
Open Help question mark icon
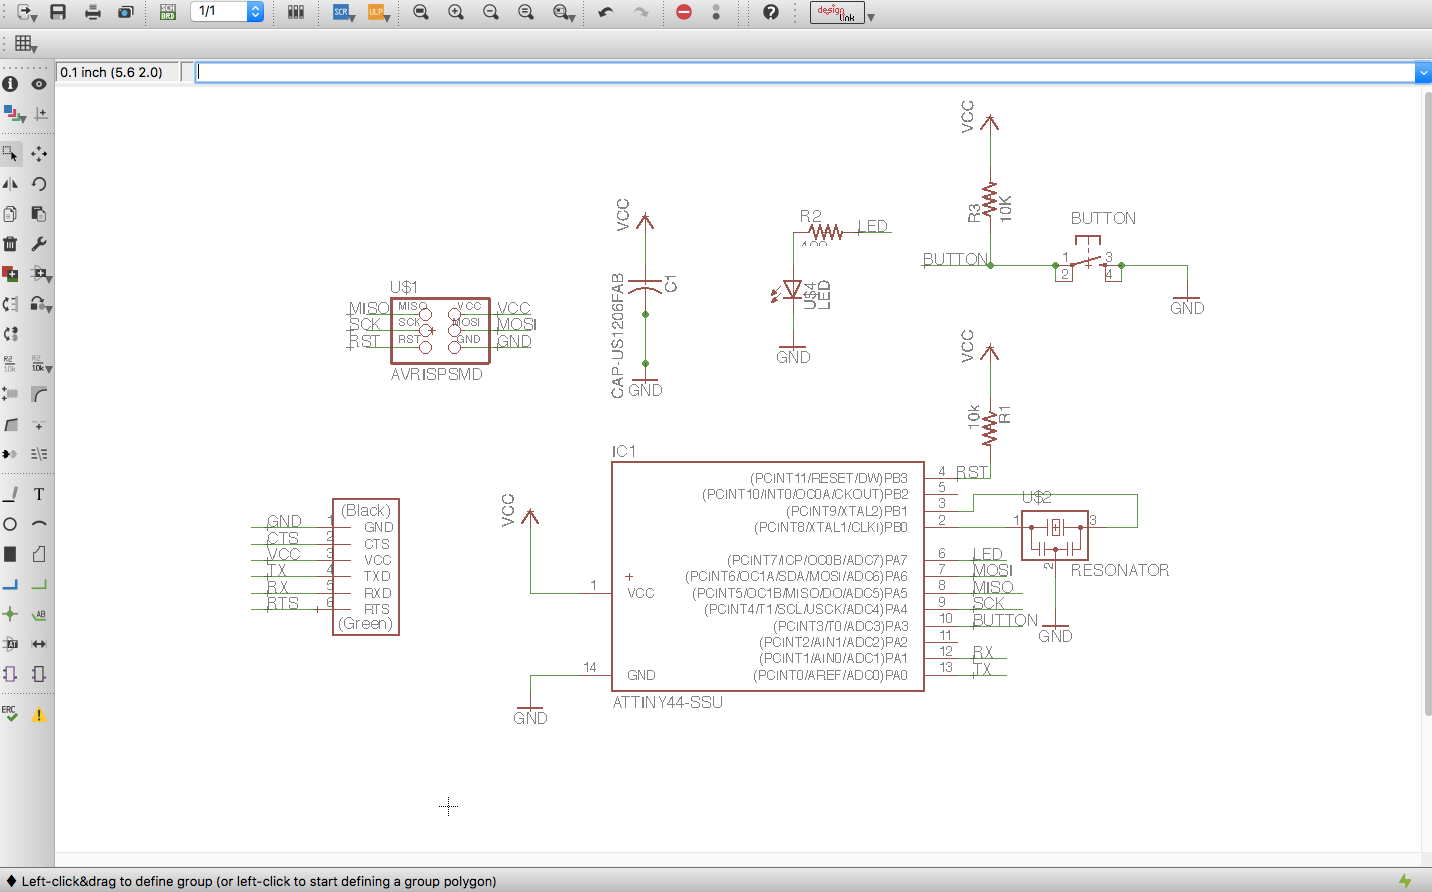click(771, 12)
